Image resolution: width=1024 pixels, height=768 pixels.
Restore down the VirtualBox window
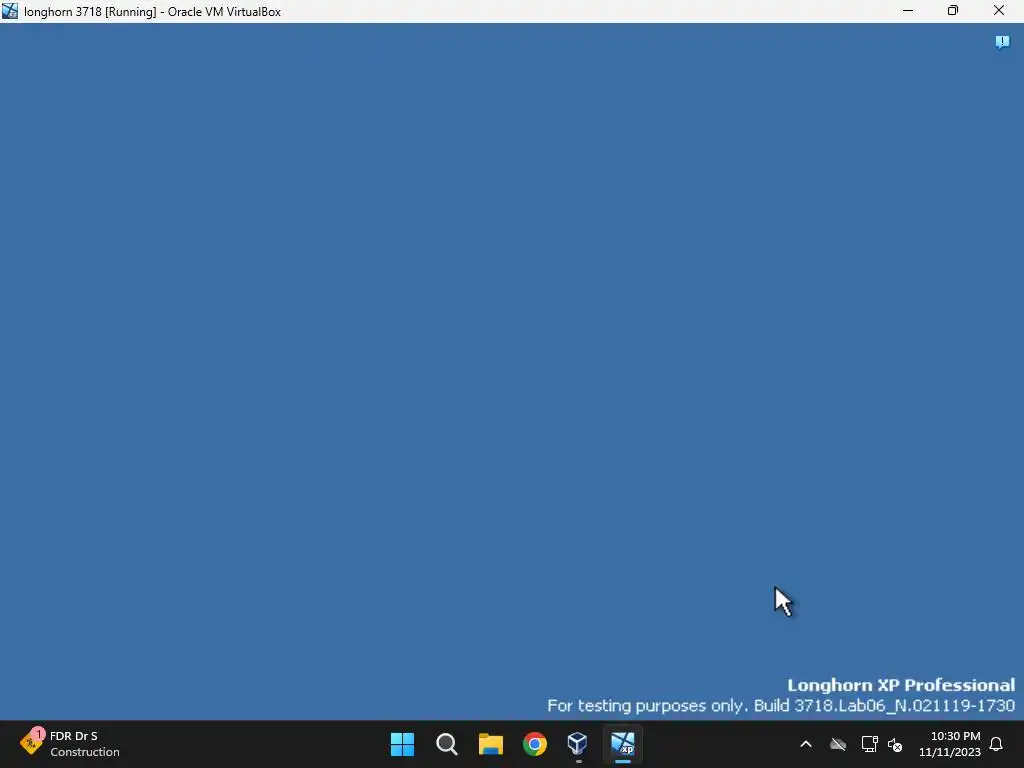tap(953, 11)
